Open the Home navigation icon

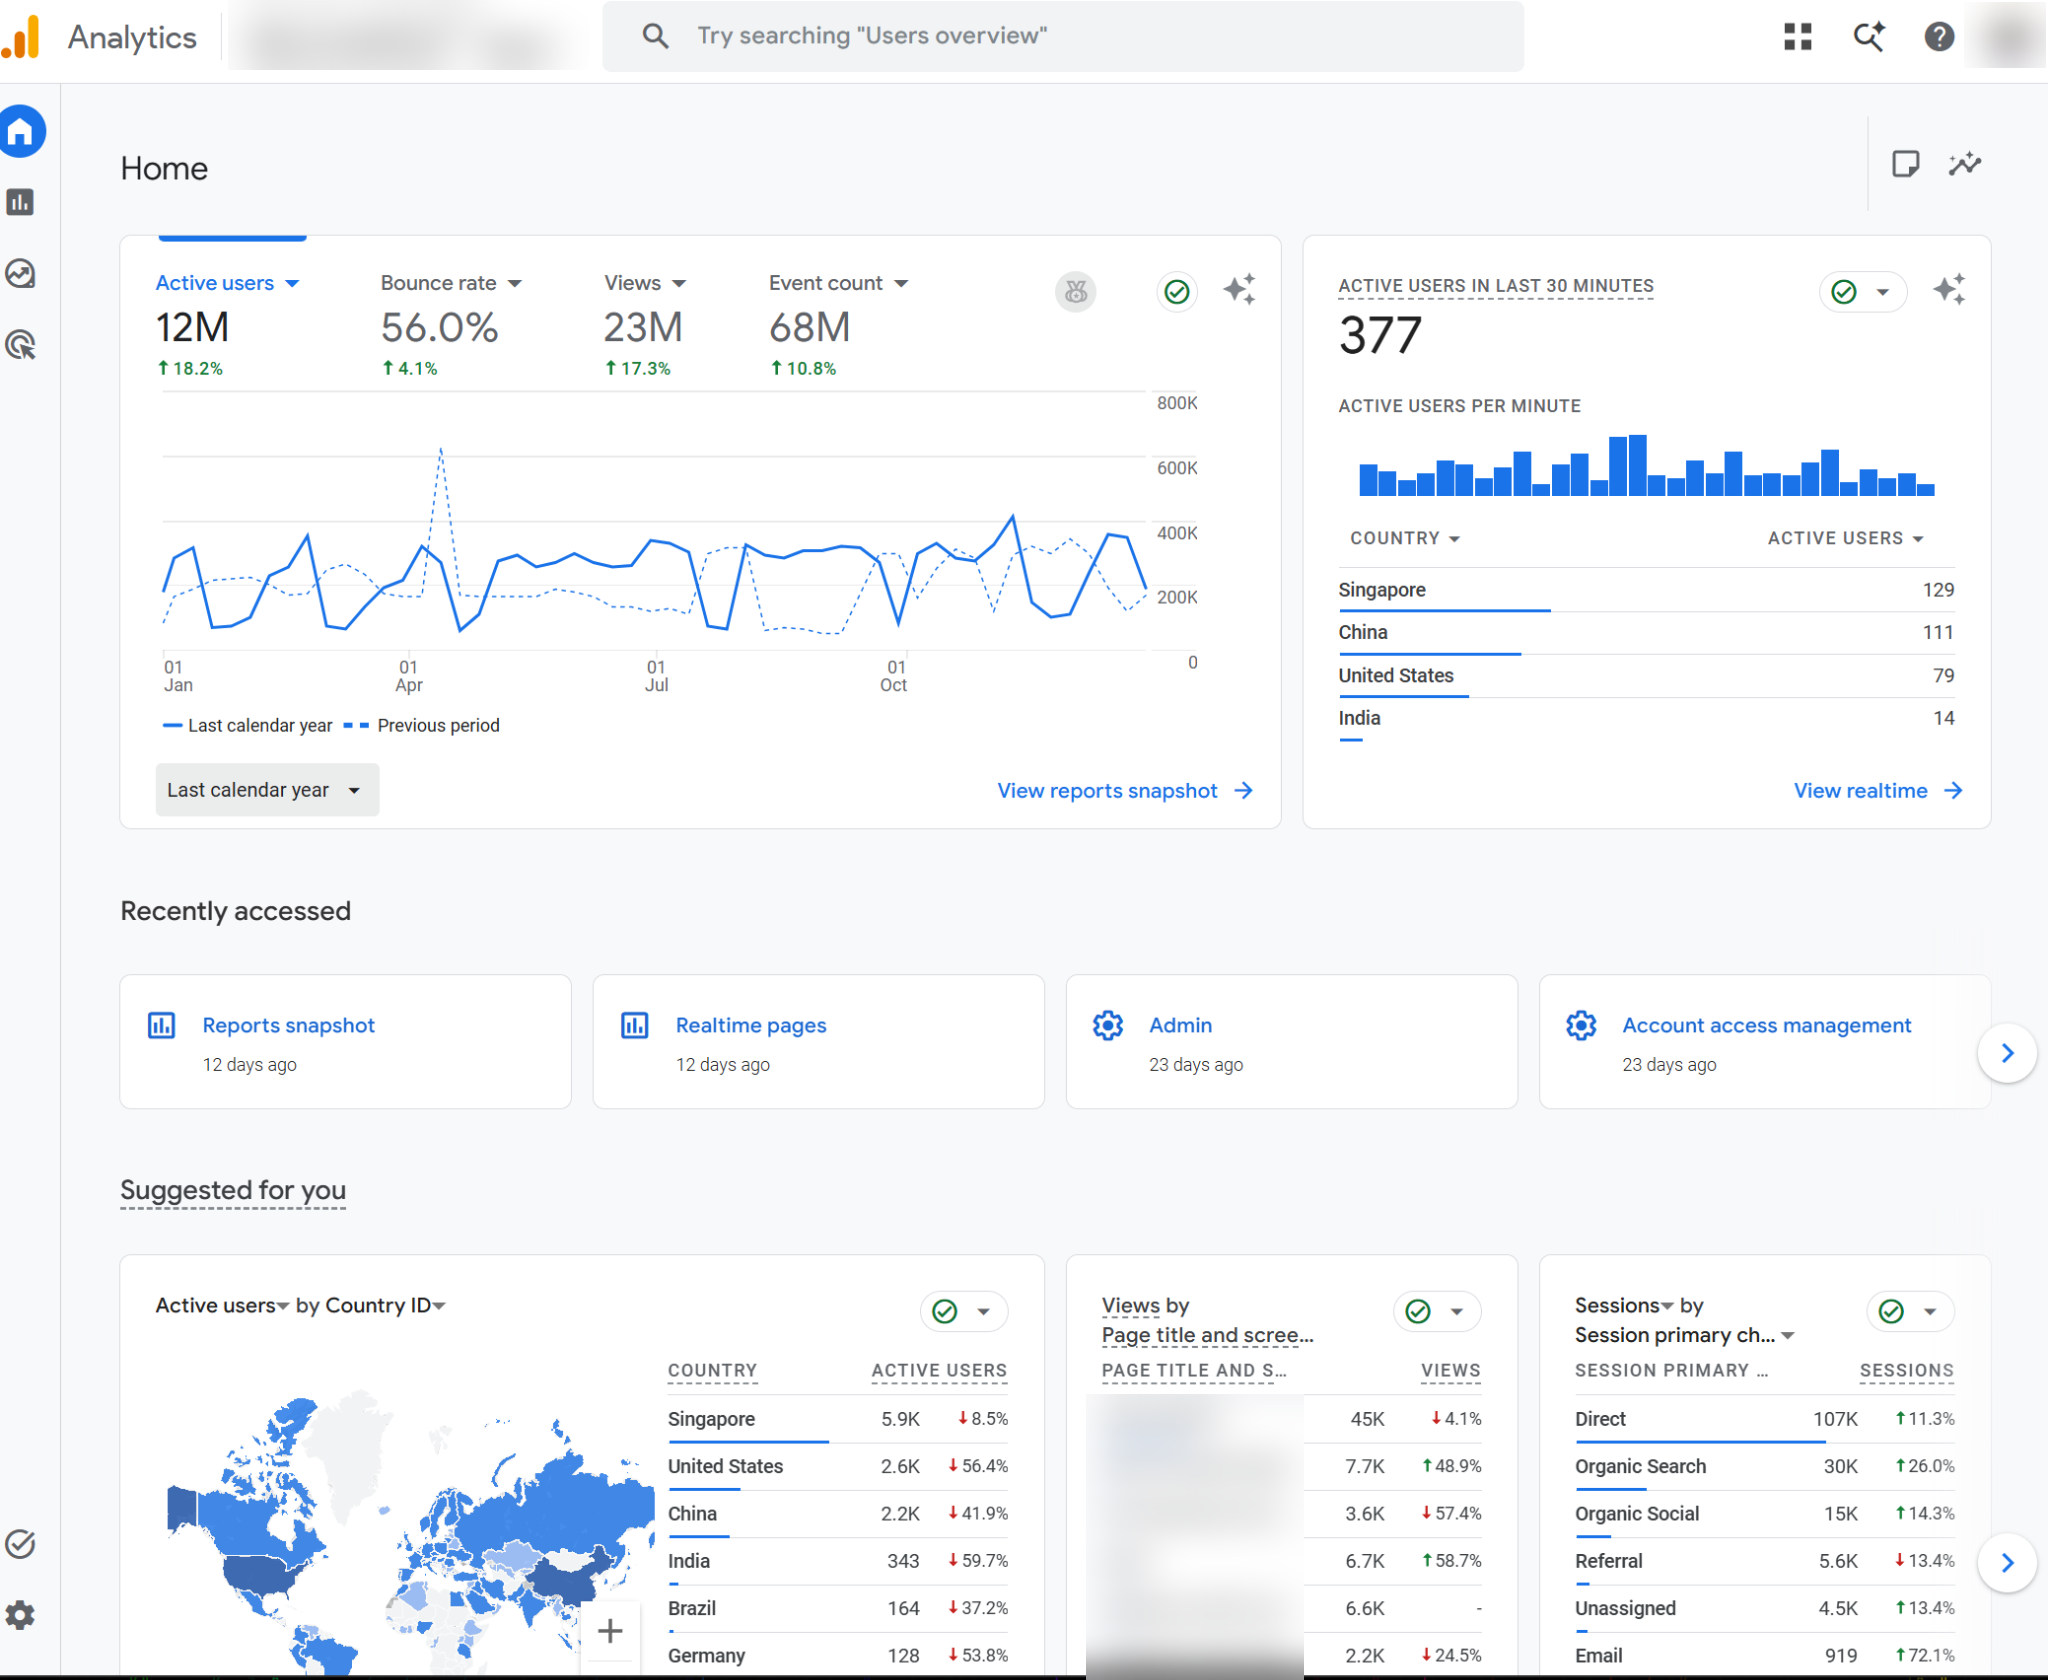[x=21, y=131]
